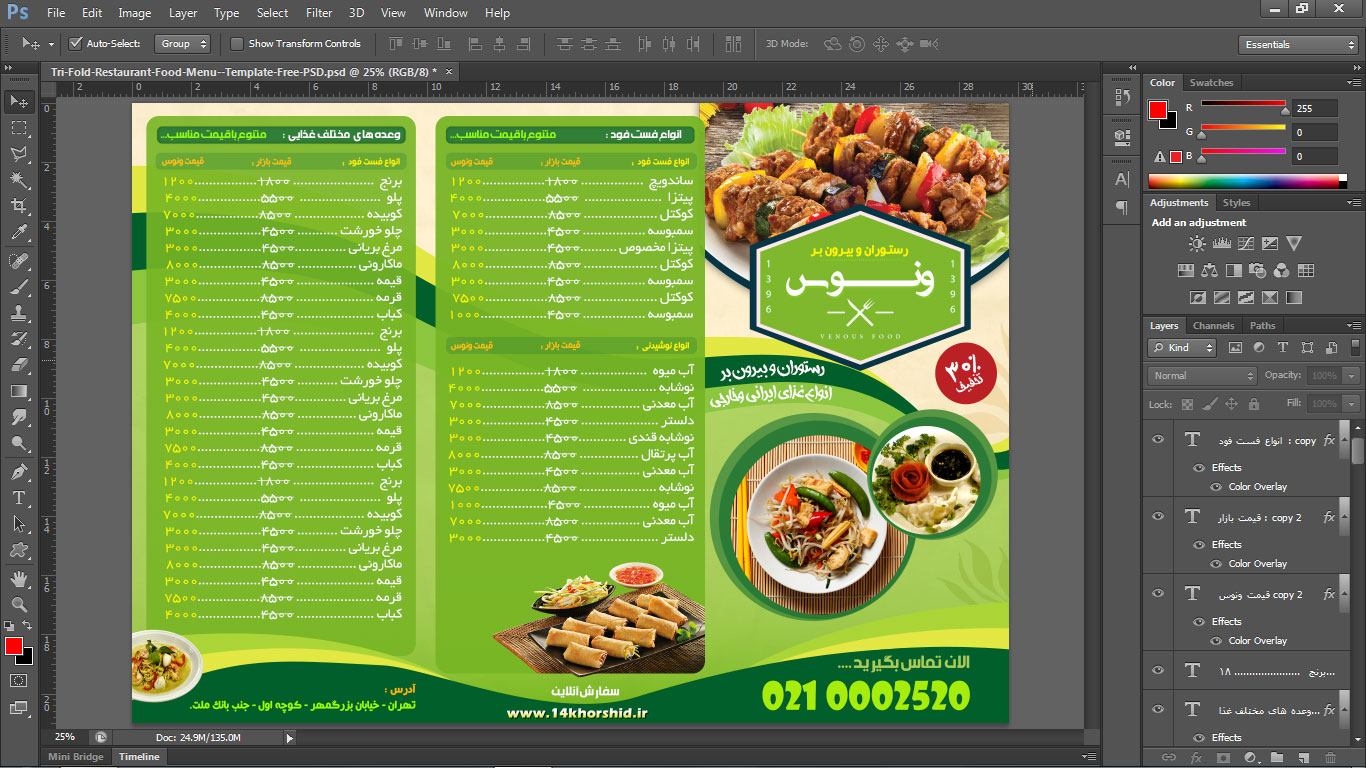Image resolution: width=1366 pixels, height=768 pixels.
Task: Add a Brightness/Contrast adjustment
Action: [x=1197, y=244]
